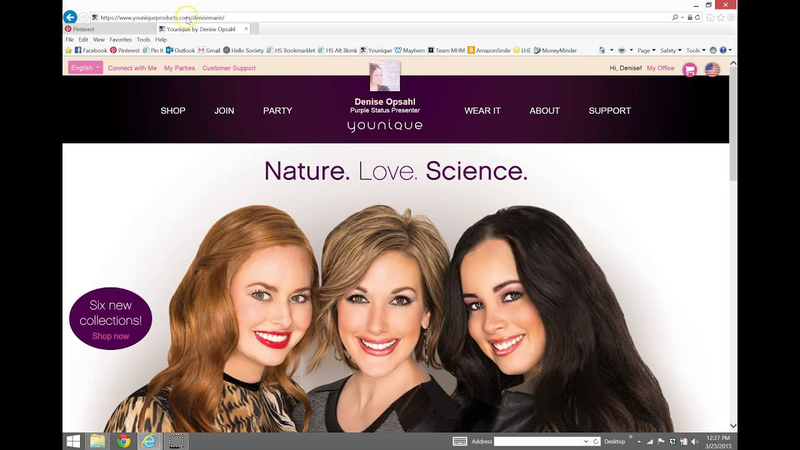Click the Windows Start button
800x450 pixels.
(73, 441)
